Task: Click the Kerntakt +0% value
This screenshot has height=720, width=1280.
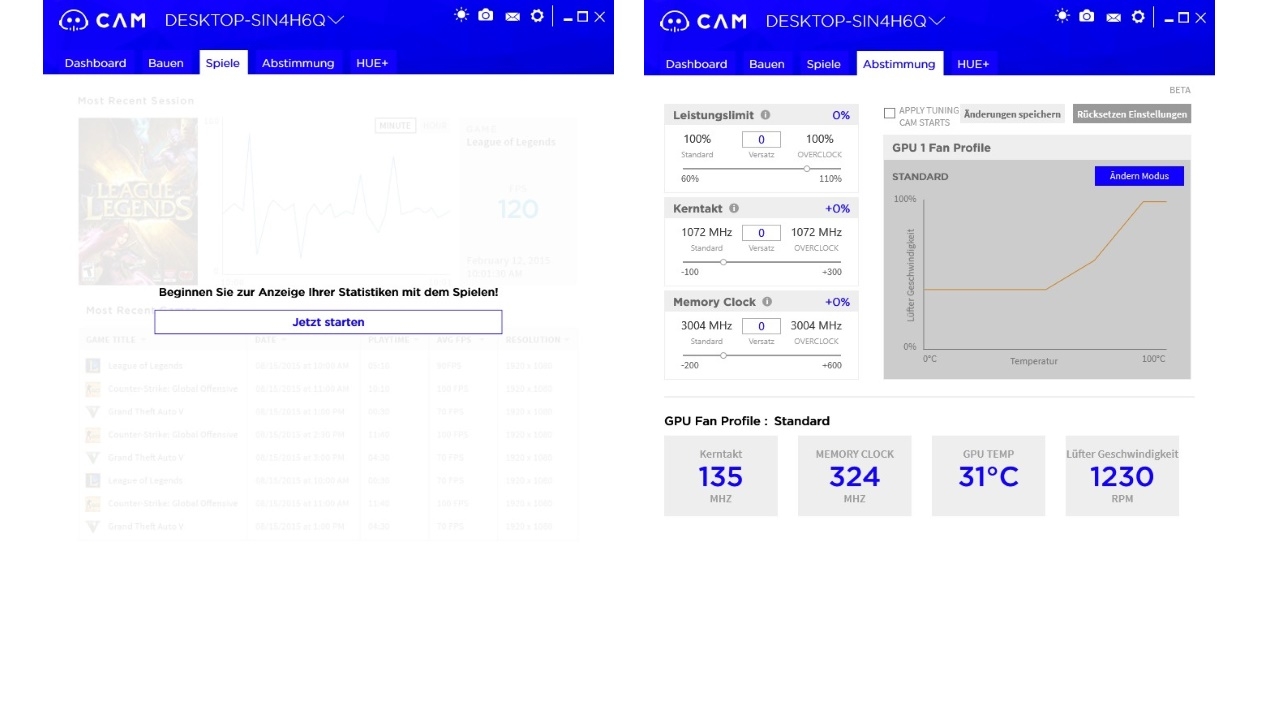Action: (x=838, y=209)
